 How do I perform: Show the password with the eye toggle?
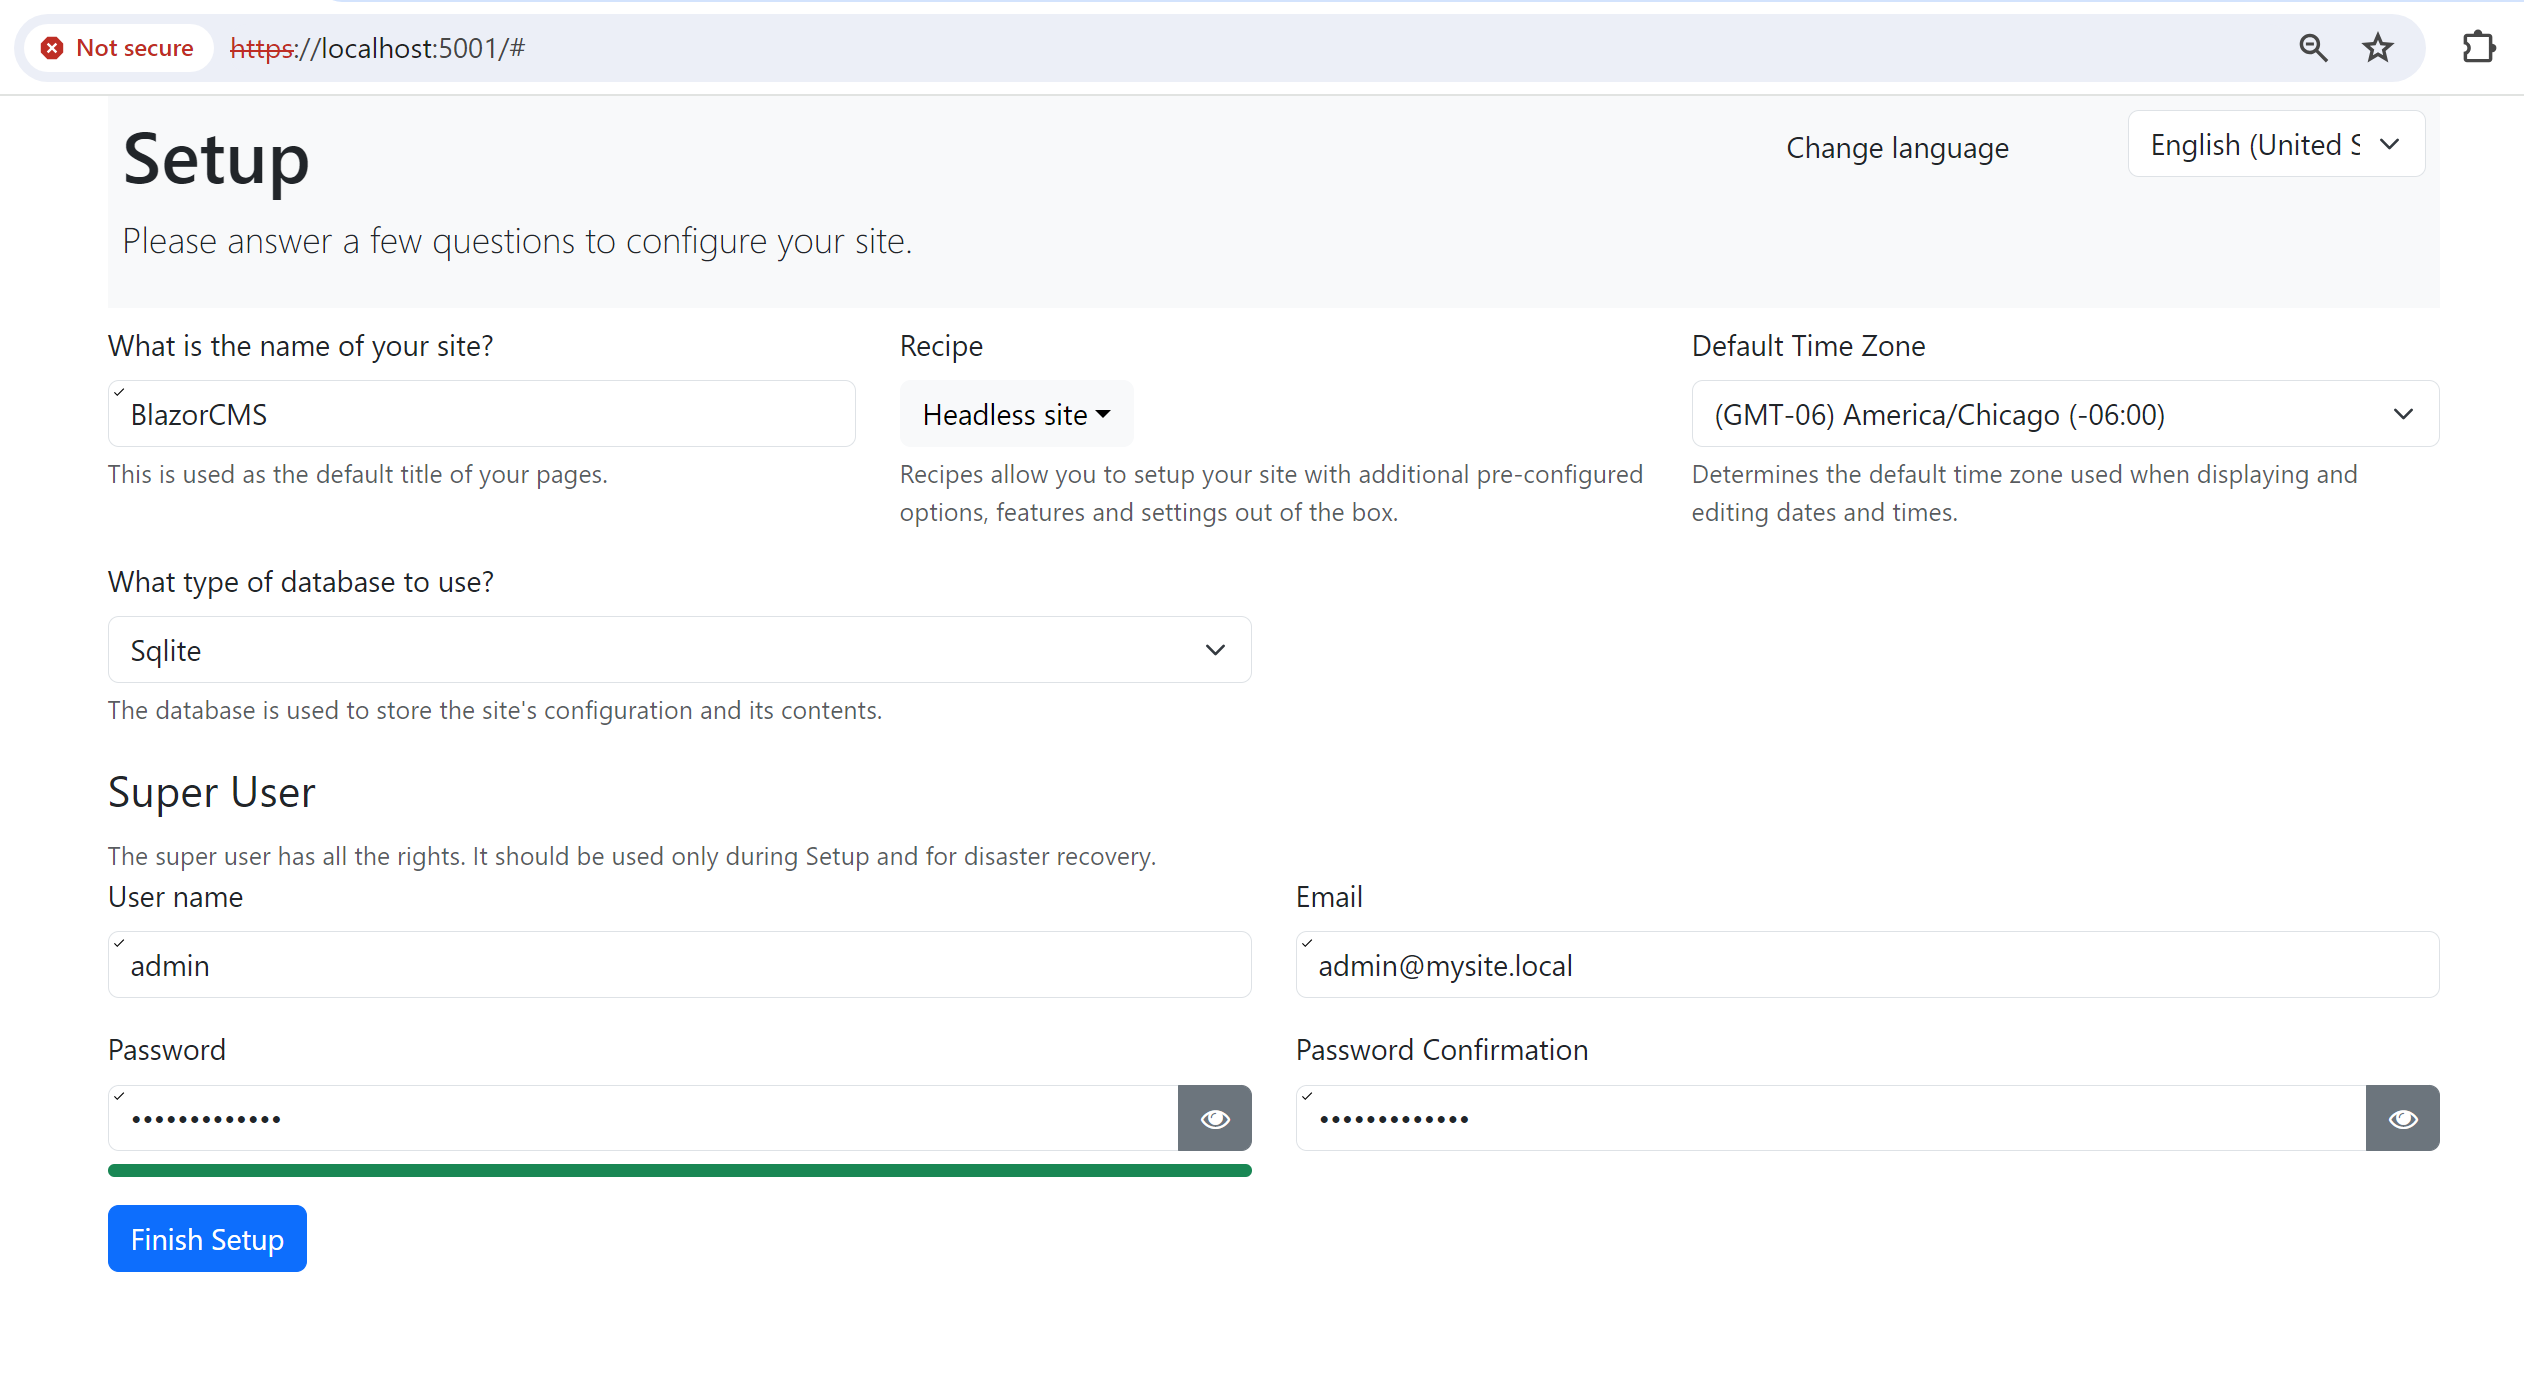(x=1214, y=1118)
